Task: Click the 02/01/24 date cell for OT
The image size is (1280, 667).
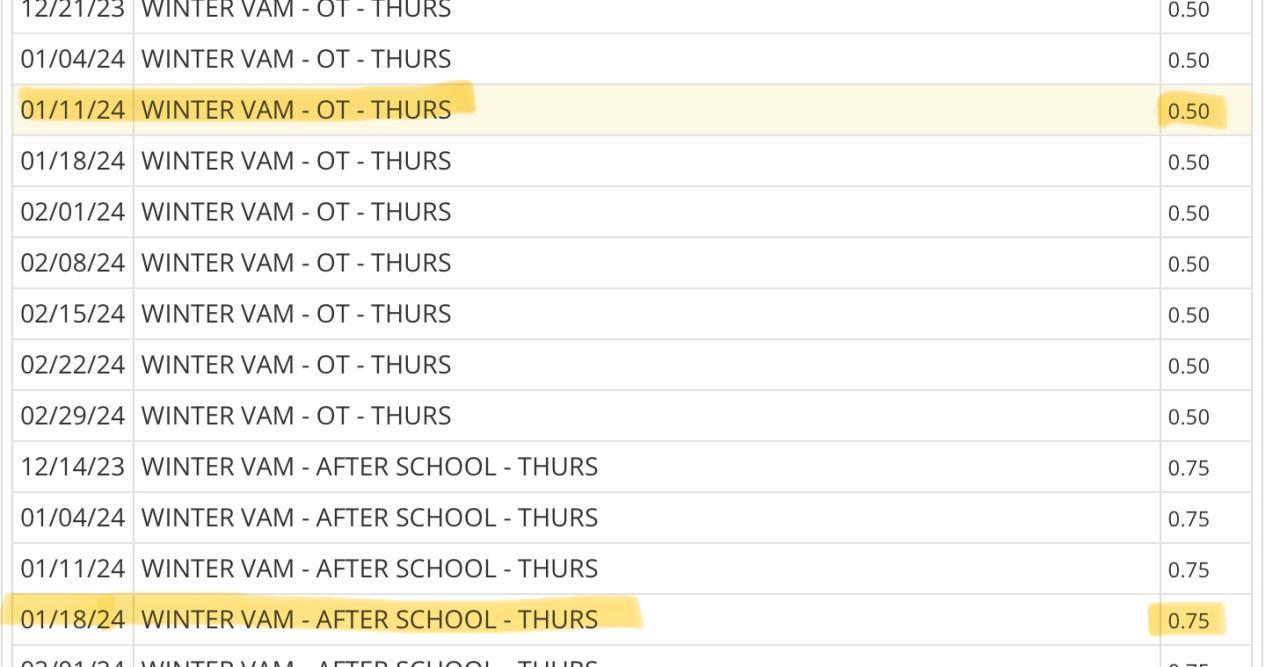Action: (x=72, y=212)
